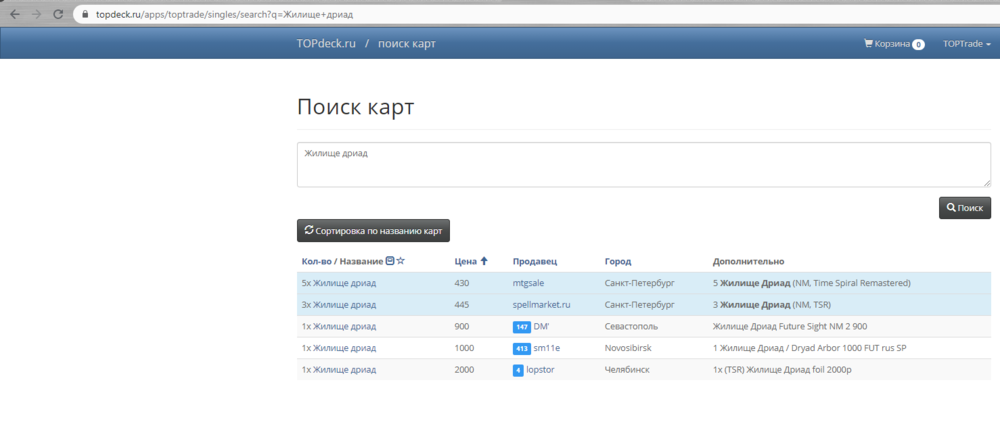Click the browser forward arrow
1000x422 pixels.
pyautogui.click(x=37, y=15)
